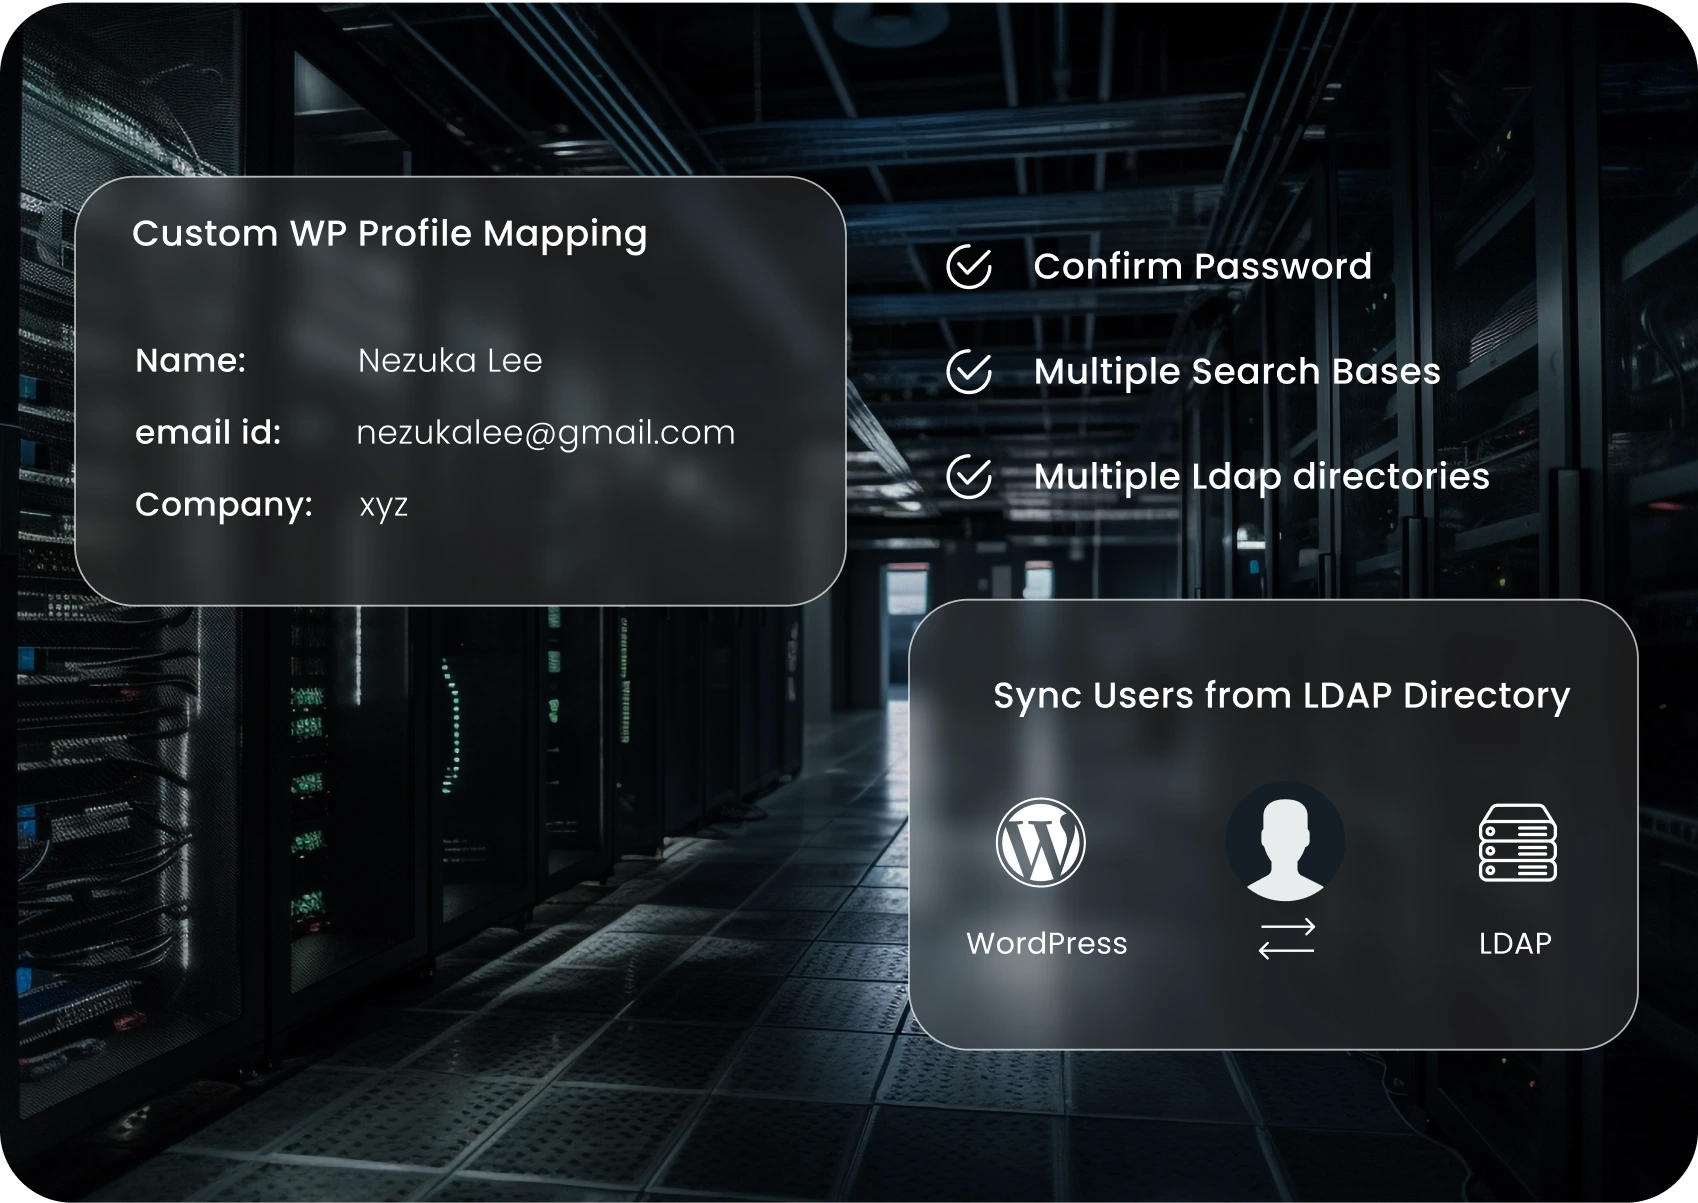Viewport: 1698px width, 1203px height.
Task: Click the user avatar silhouette icon
Action: 1285,842
